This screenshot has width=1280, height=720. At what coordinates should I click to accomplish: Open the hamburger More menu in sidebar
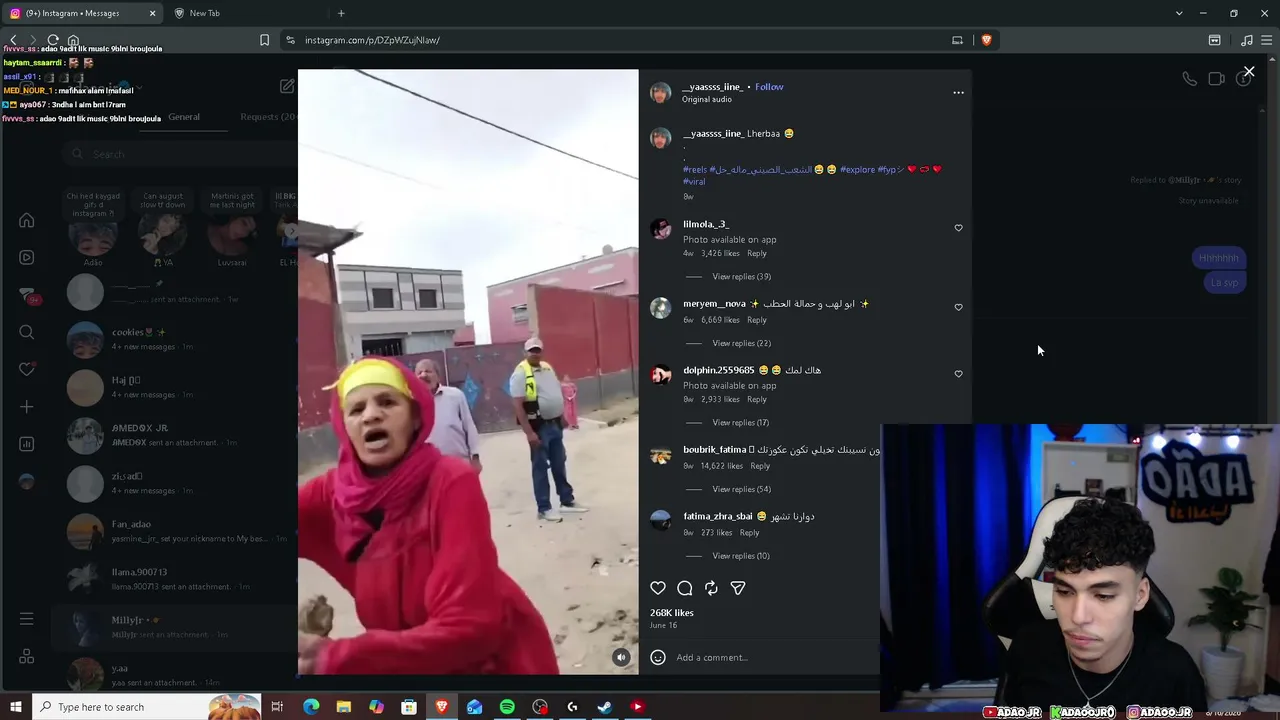pyautogui.click(x=27, y=619)
